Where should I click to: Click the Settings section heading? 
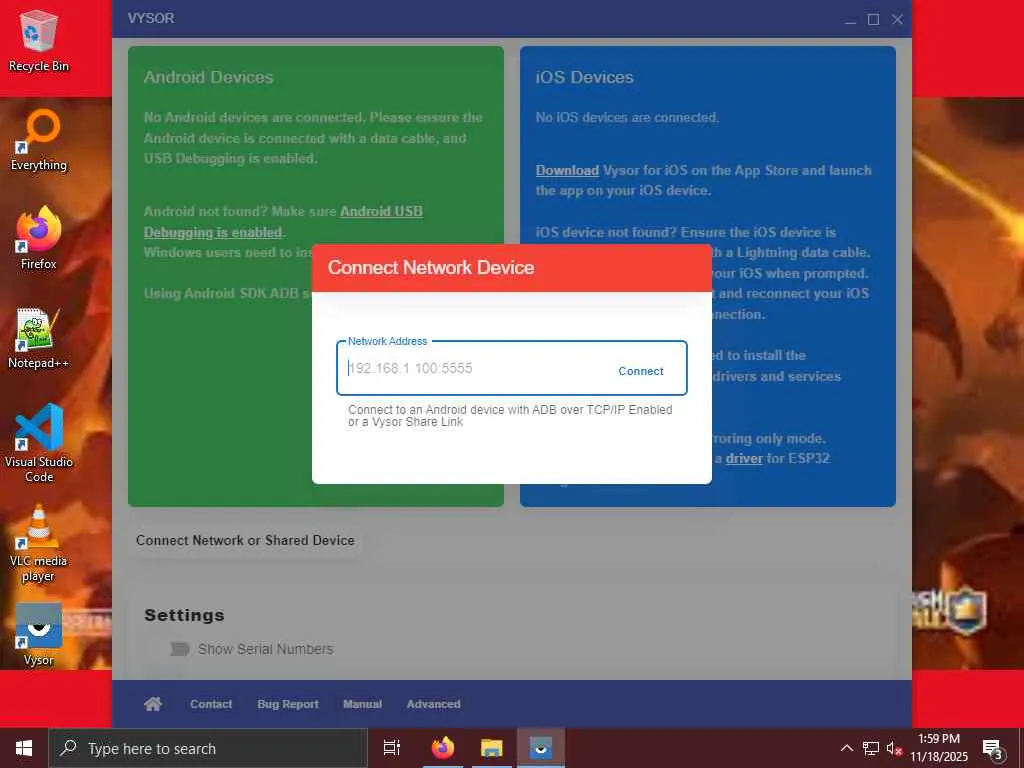pos(184,615)
